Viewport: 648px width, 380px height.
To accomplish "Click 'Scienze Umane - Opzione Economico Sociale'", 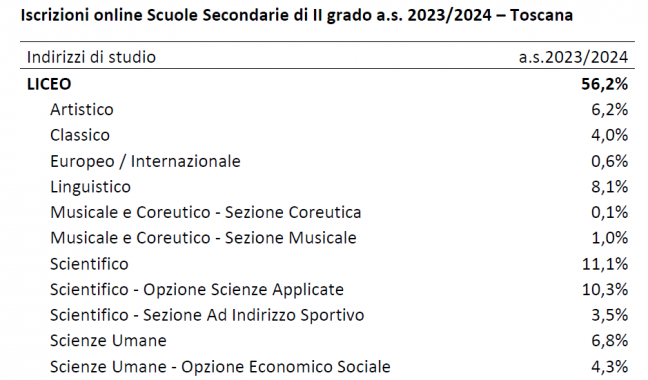I will pos(220,367).
